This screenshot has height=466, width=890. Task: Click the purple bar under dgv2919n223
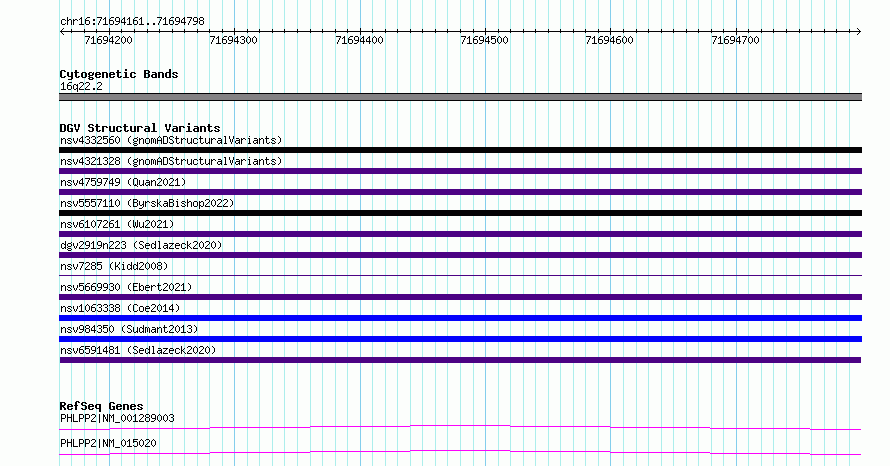click(x=460, y=255)
